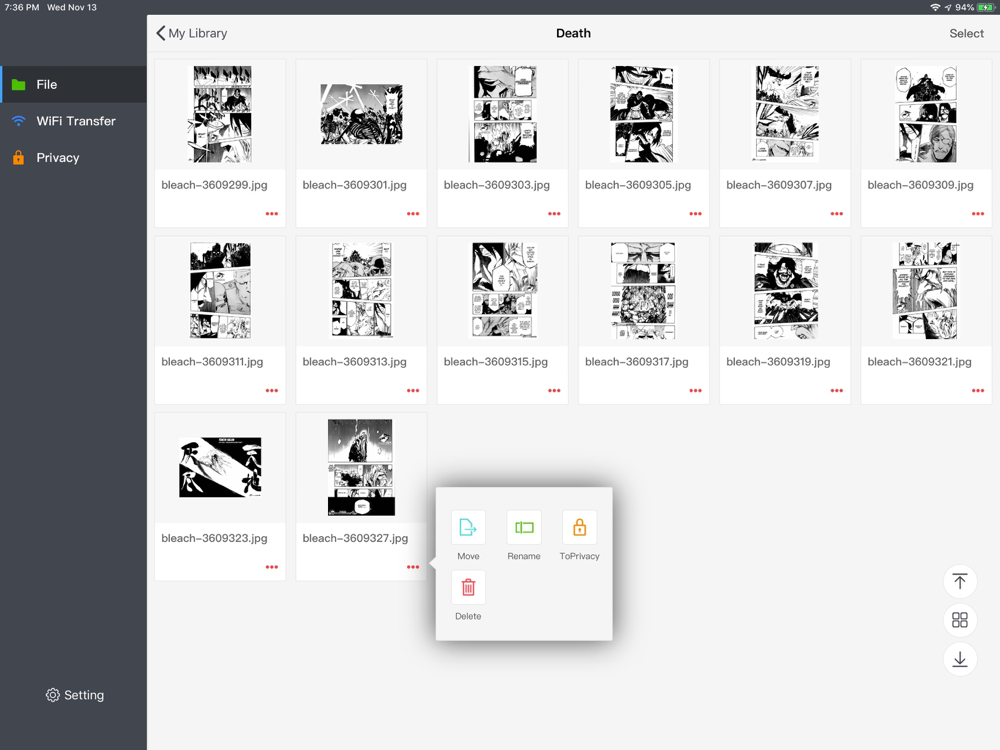Viewport: 1000px width, 750px height.
Task: Tap the filename bleach-3609305.jpg
Action: tap(638, 185)
